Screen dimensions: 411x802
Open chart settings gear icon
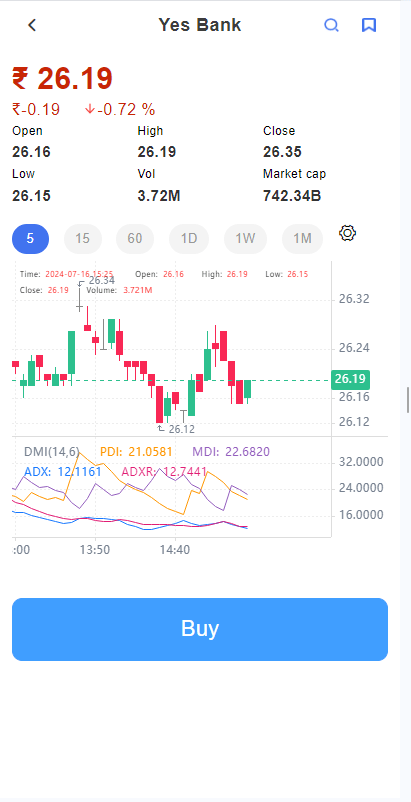click(x=347, y=233)
